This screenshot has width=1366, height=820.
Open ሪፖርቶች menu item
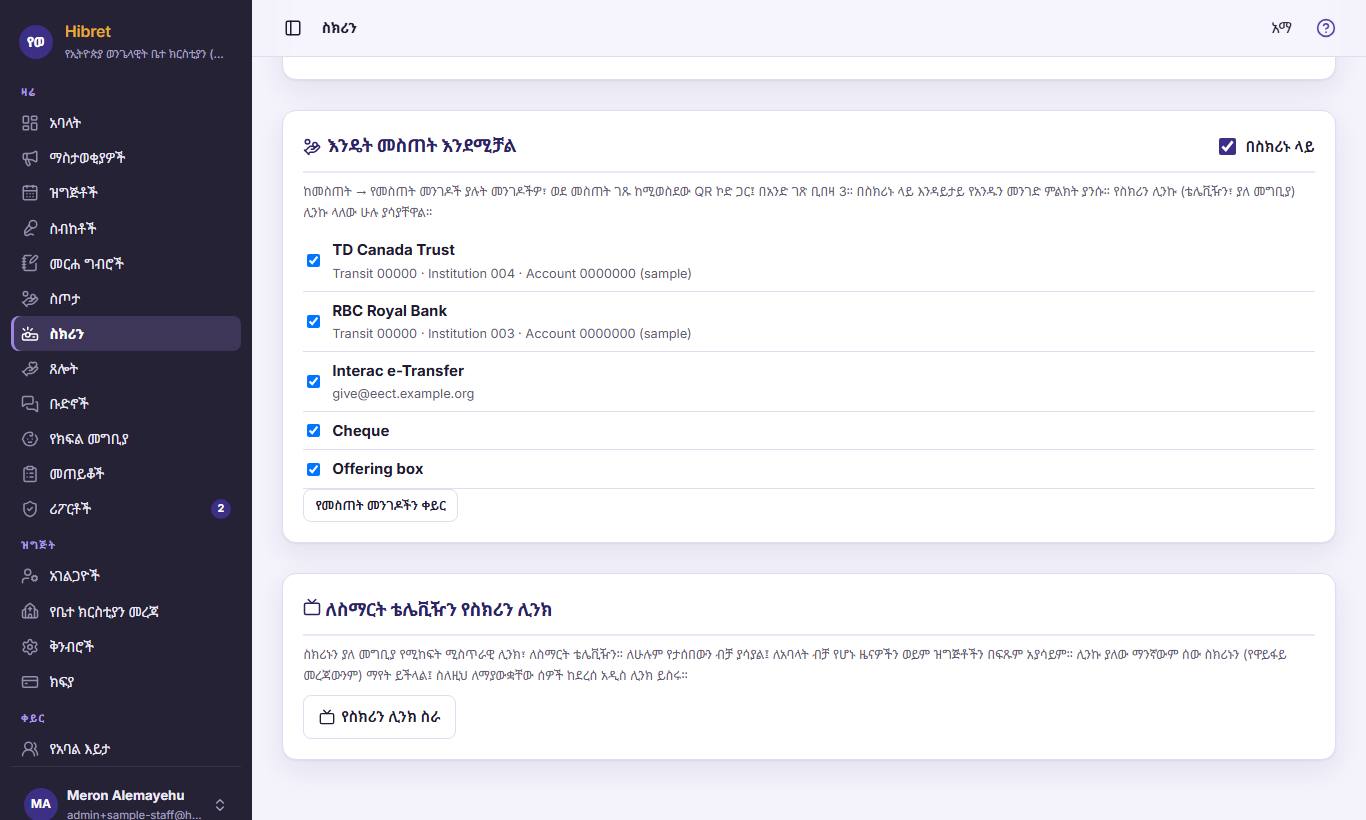(x=126, y=509)
